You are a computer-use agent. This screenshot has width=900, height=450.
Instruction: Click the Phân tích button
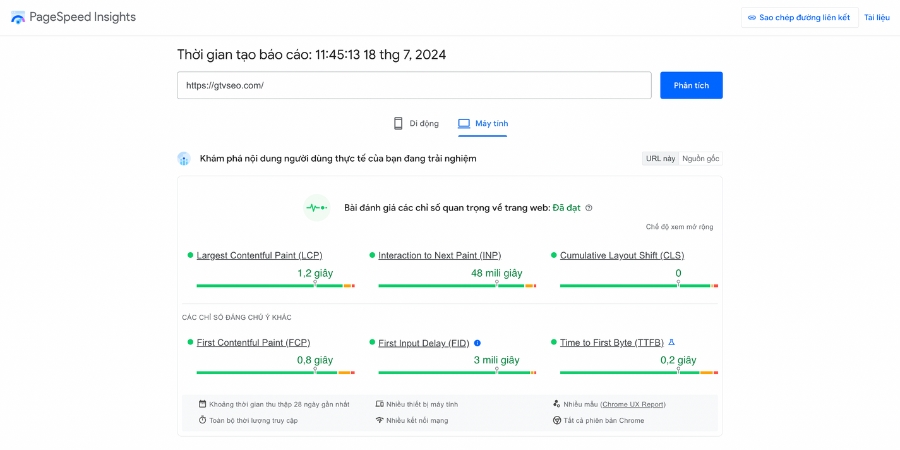click(691, 85)
